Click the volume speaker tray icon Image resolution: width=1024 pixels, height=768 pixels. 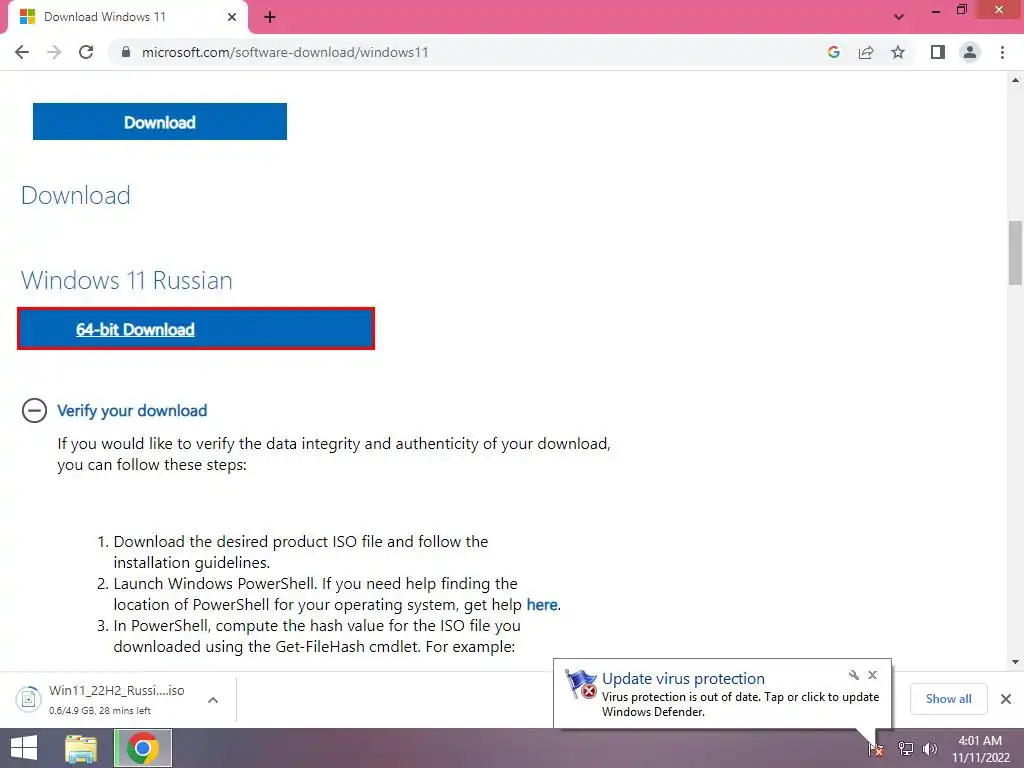click(x=930, y=749)
